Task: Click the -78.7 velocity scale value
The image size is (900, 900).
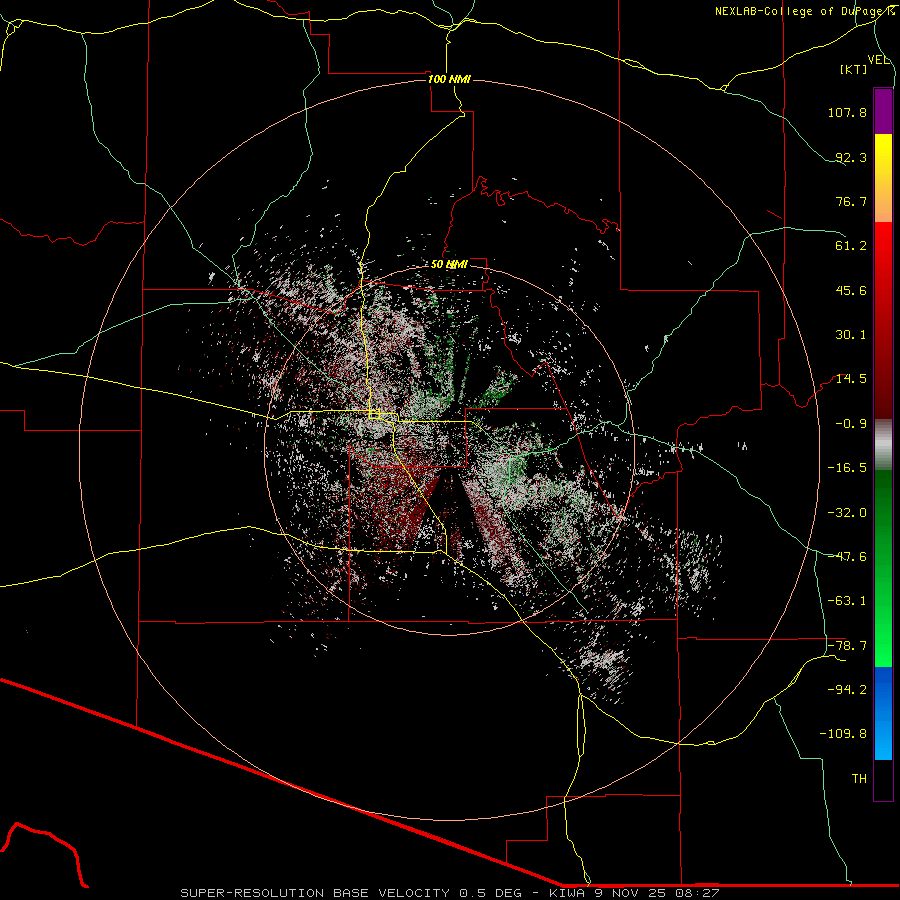Action: pyautogui.click(x=847, y=646)
